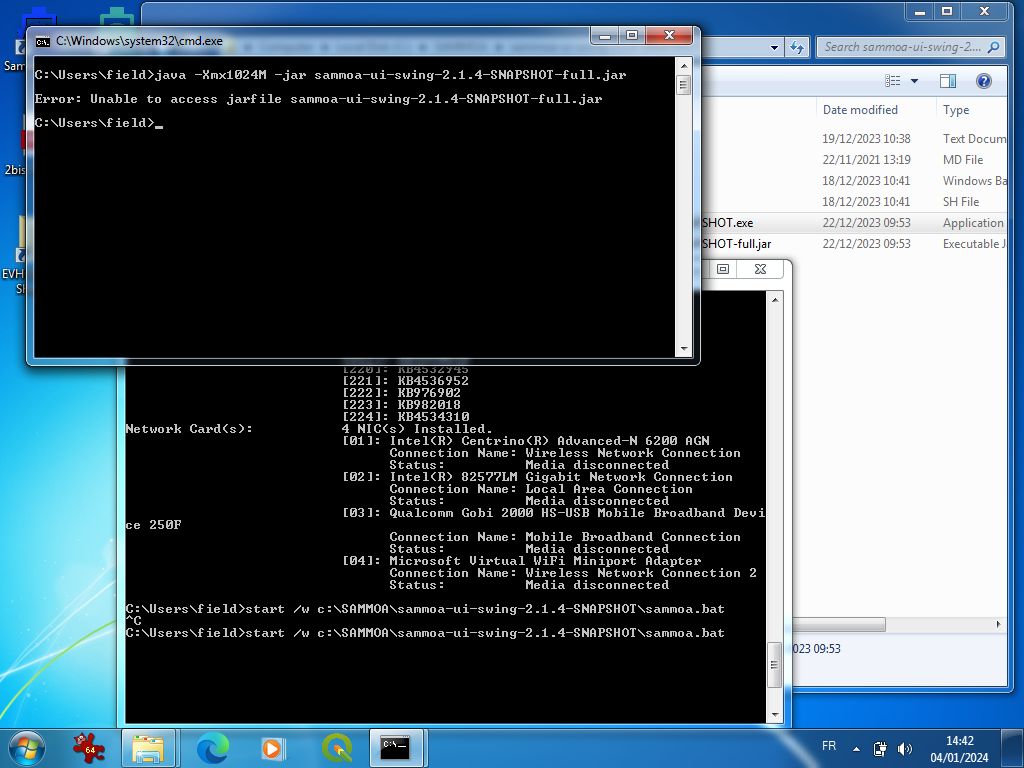Image resolution: width=1024 pixels, height=768 pixels.
Task: Click the Explorer address bar refresh button
Action: pyautogui.click(x=797, y=47)
